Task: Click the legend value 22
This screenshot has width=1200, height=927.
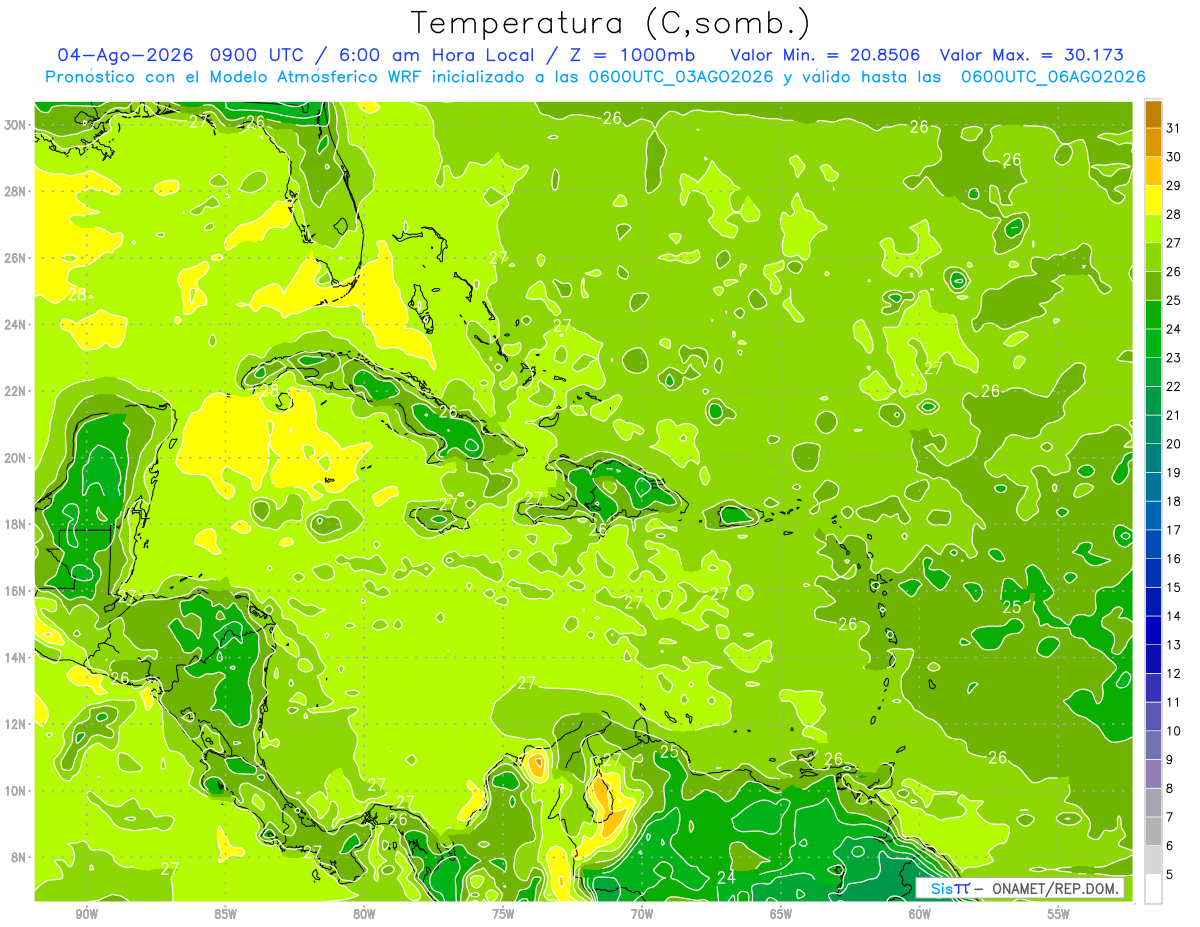Action: point(1174,387)
